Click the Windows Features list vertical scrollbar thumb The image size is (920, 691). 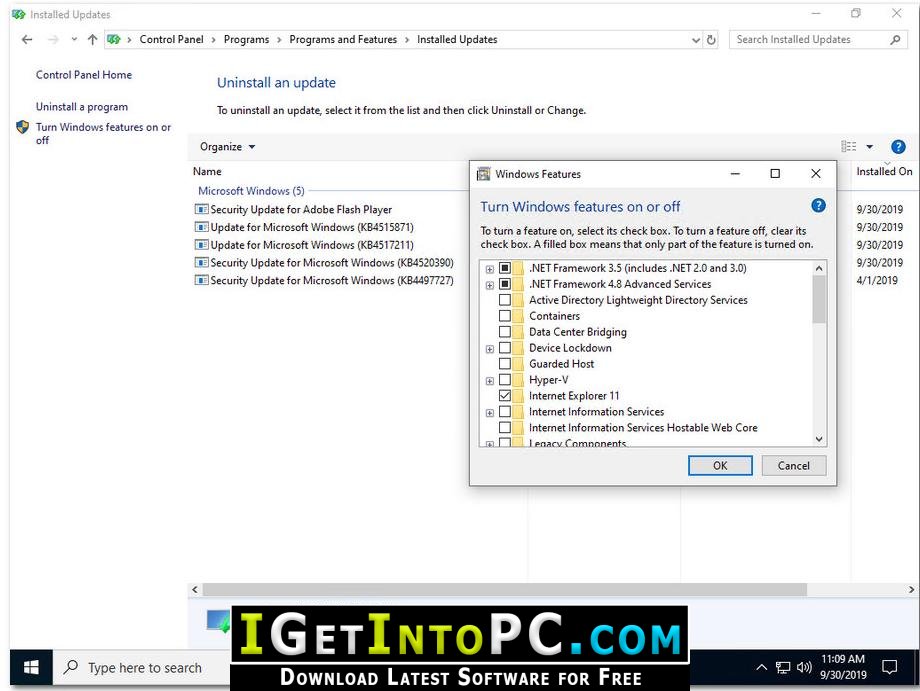(819, 299)
